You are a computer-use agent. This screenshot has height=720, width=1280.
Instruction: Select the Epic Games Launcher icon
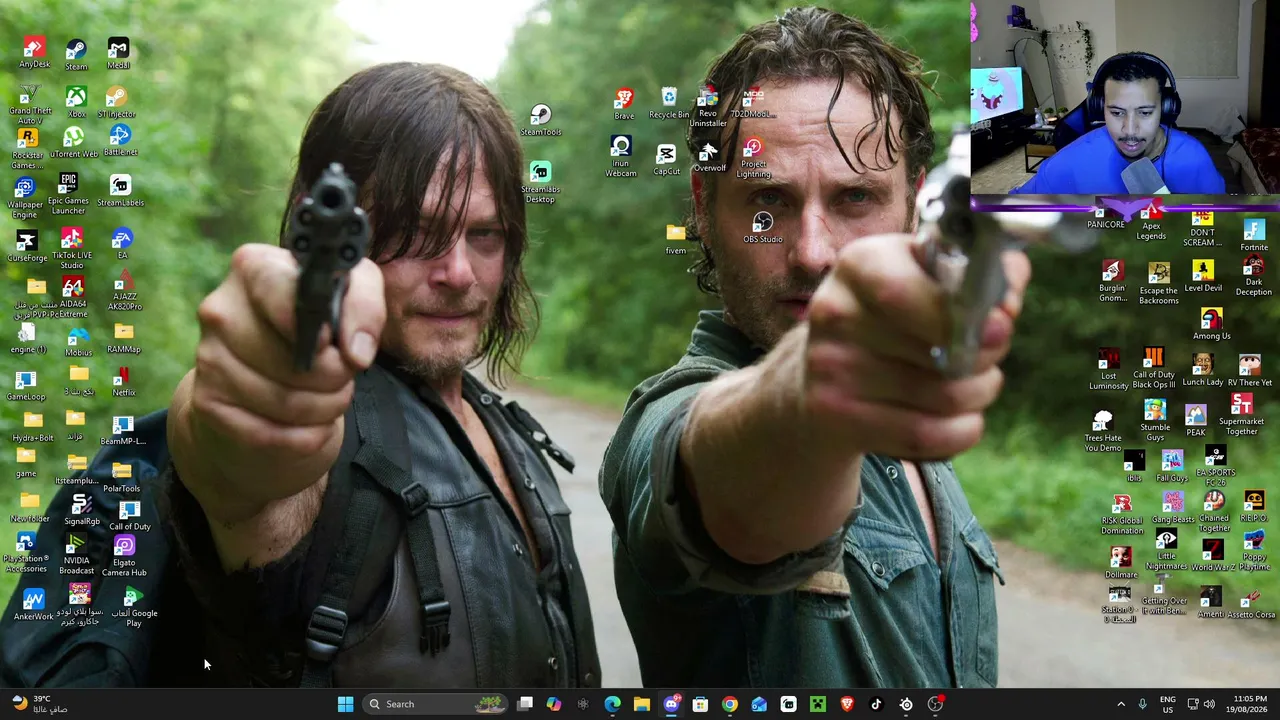pos(68,193)
